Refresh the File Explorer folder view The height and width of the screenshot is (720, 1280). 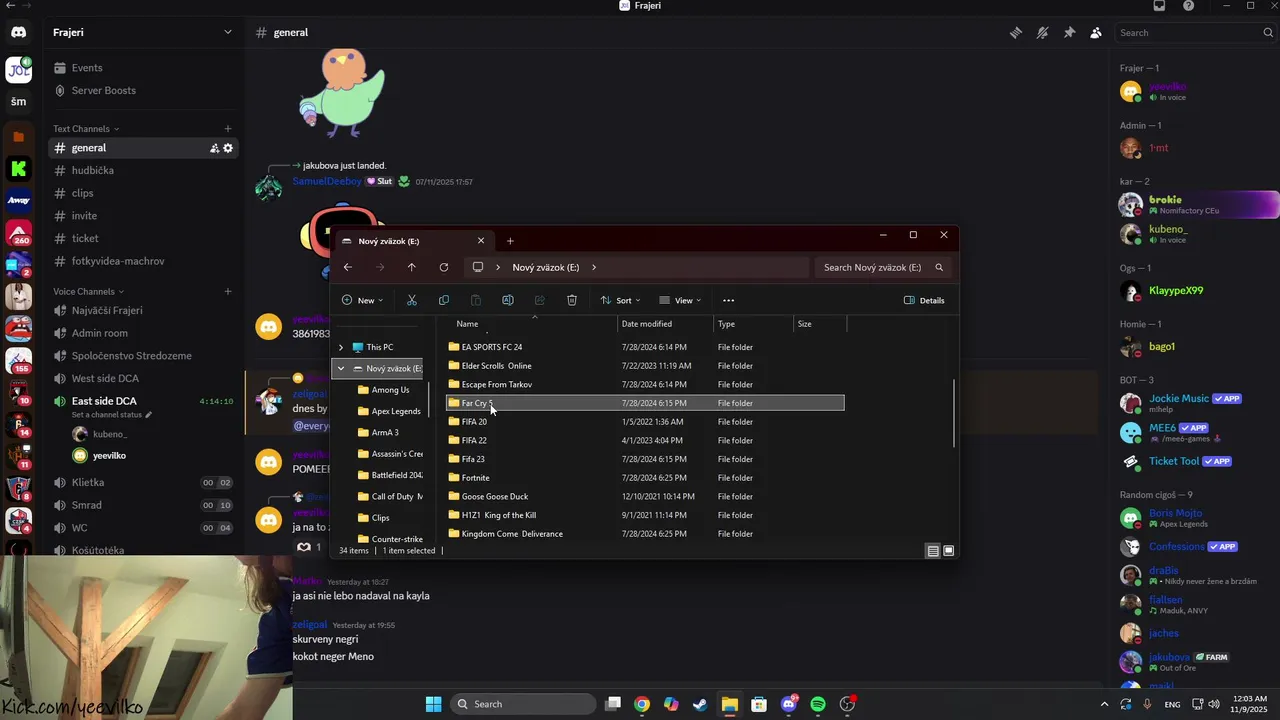444,267
